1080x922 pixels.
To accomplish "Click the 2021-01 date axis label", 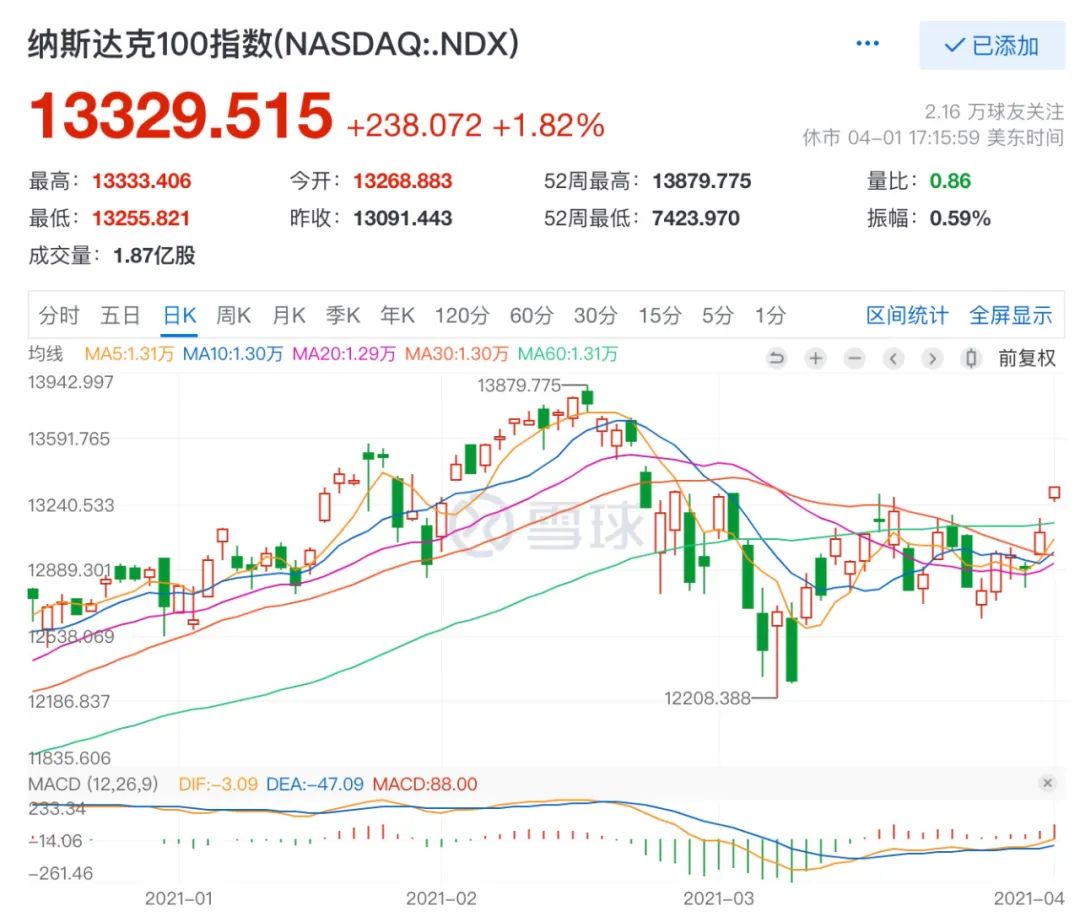I will (x=178, y=898).
